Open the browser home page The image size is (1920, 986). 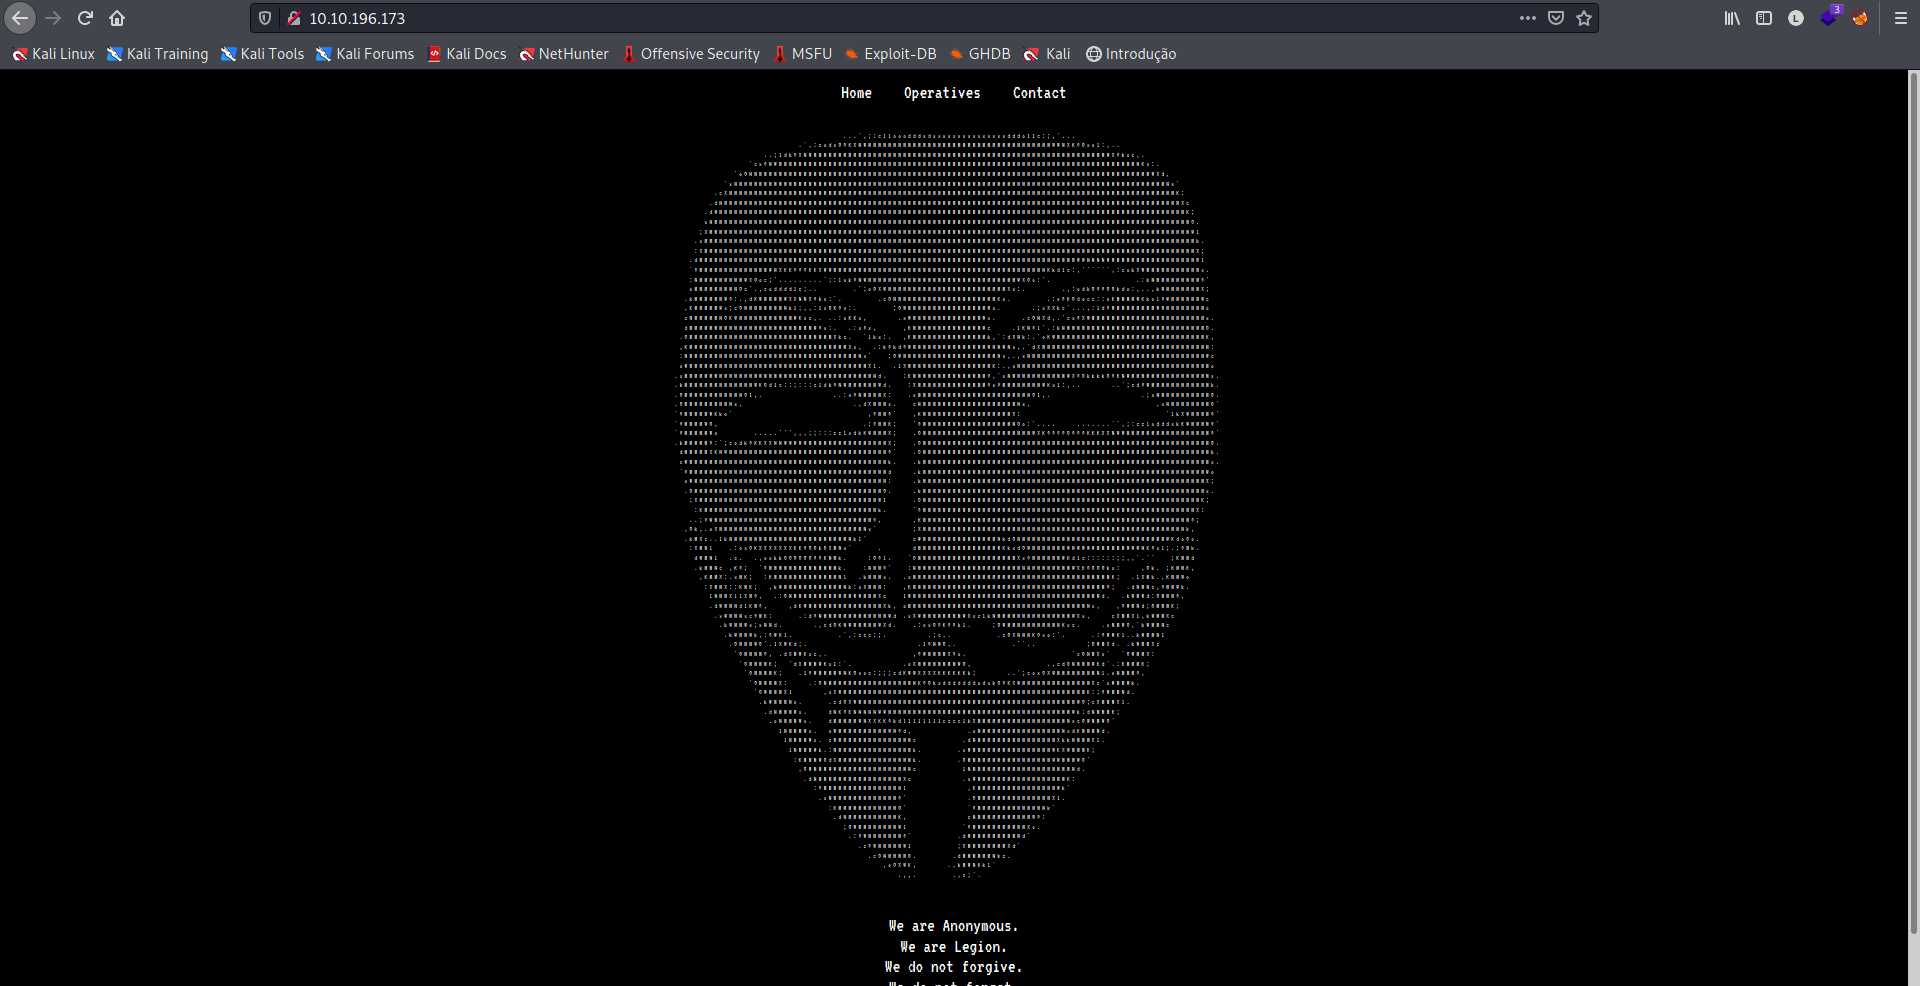[117, 18]
